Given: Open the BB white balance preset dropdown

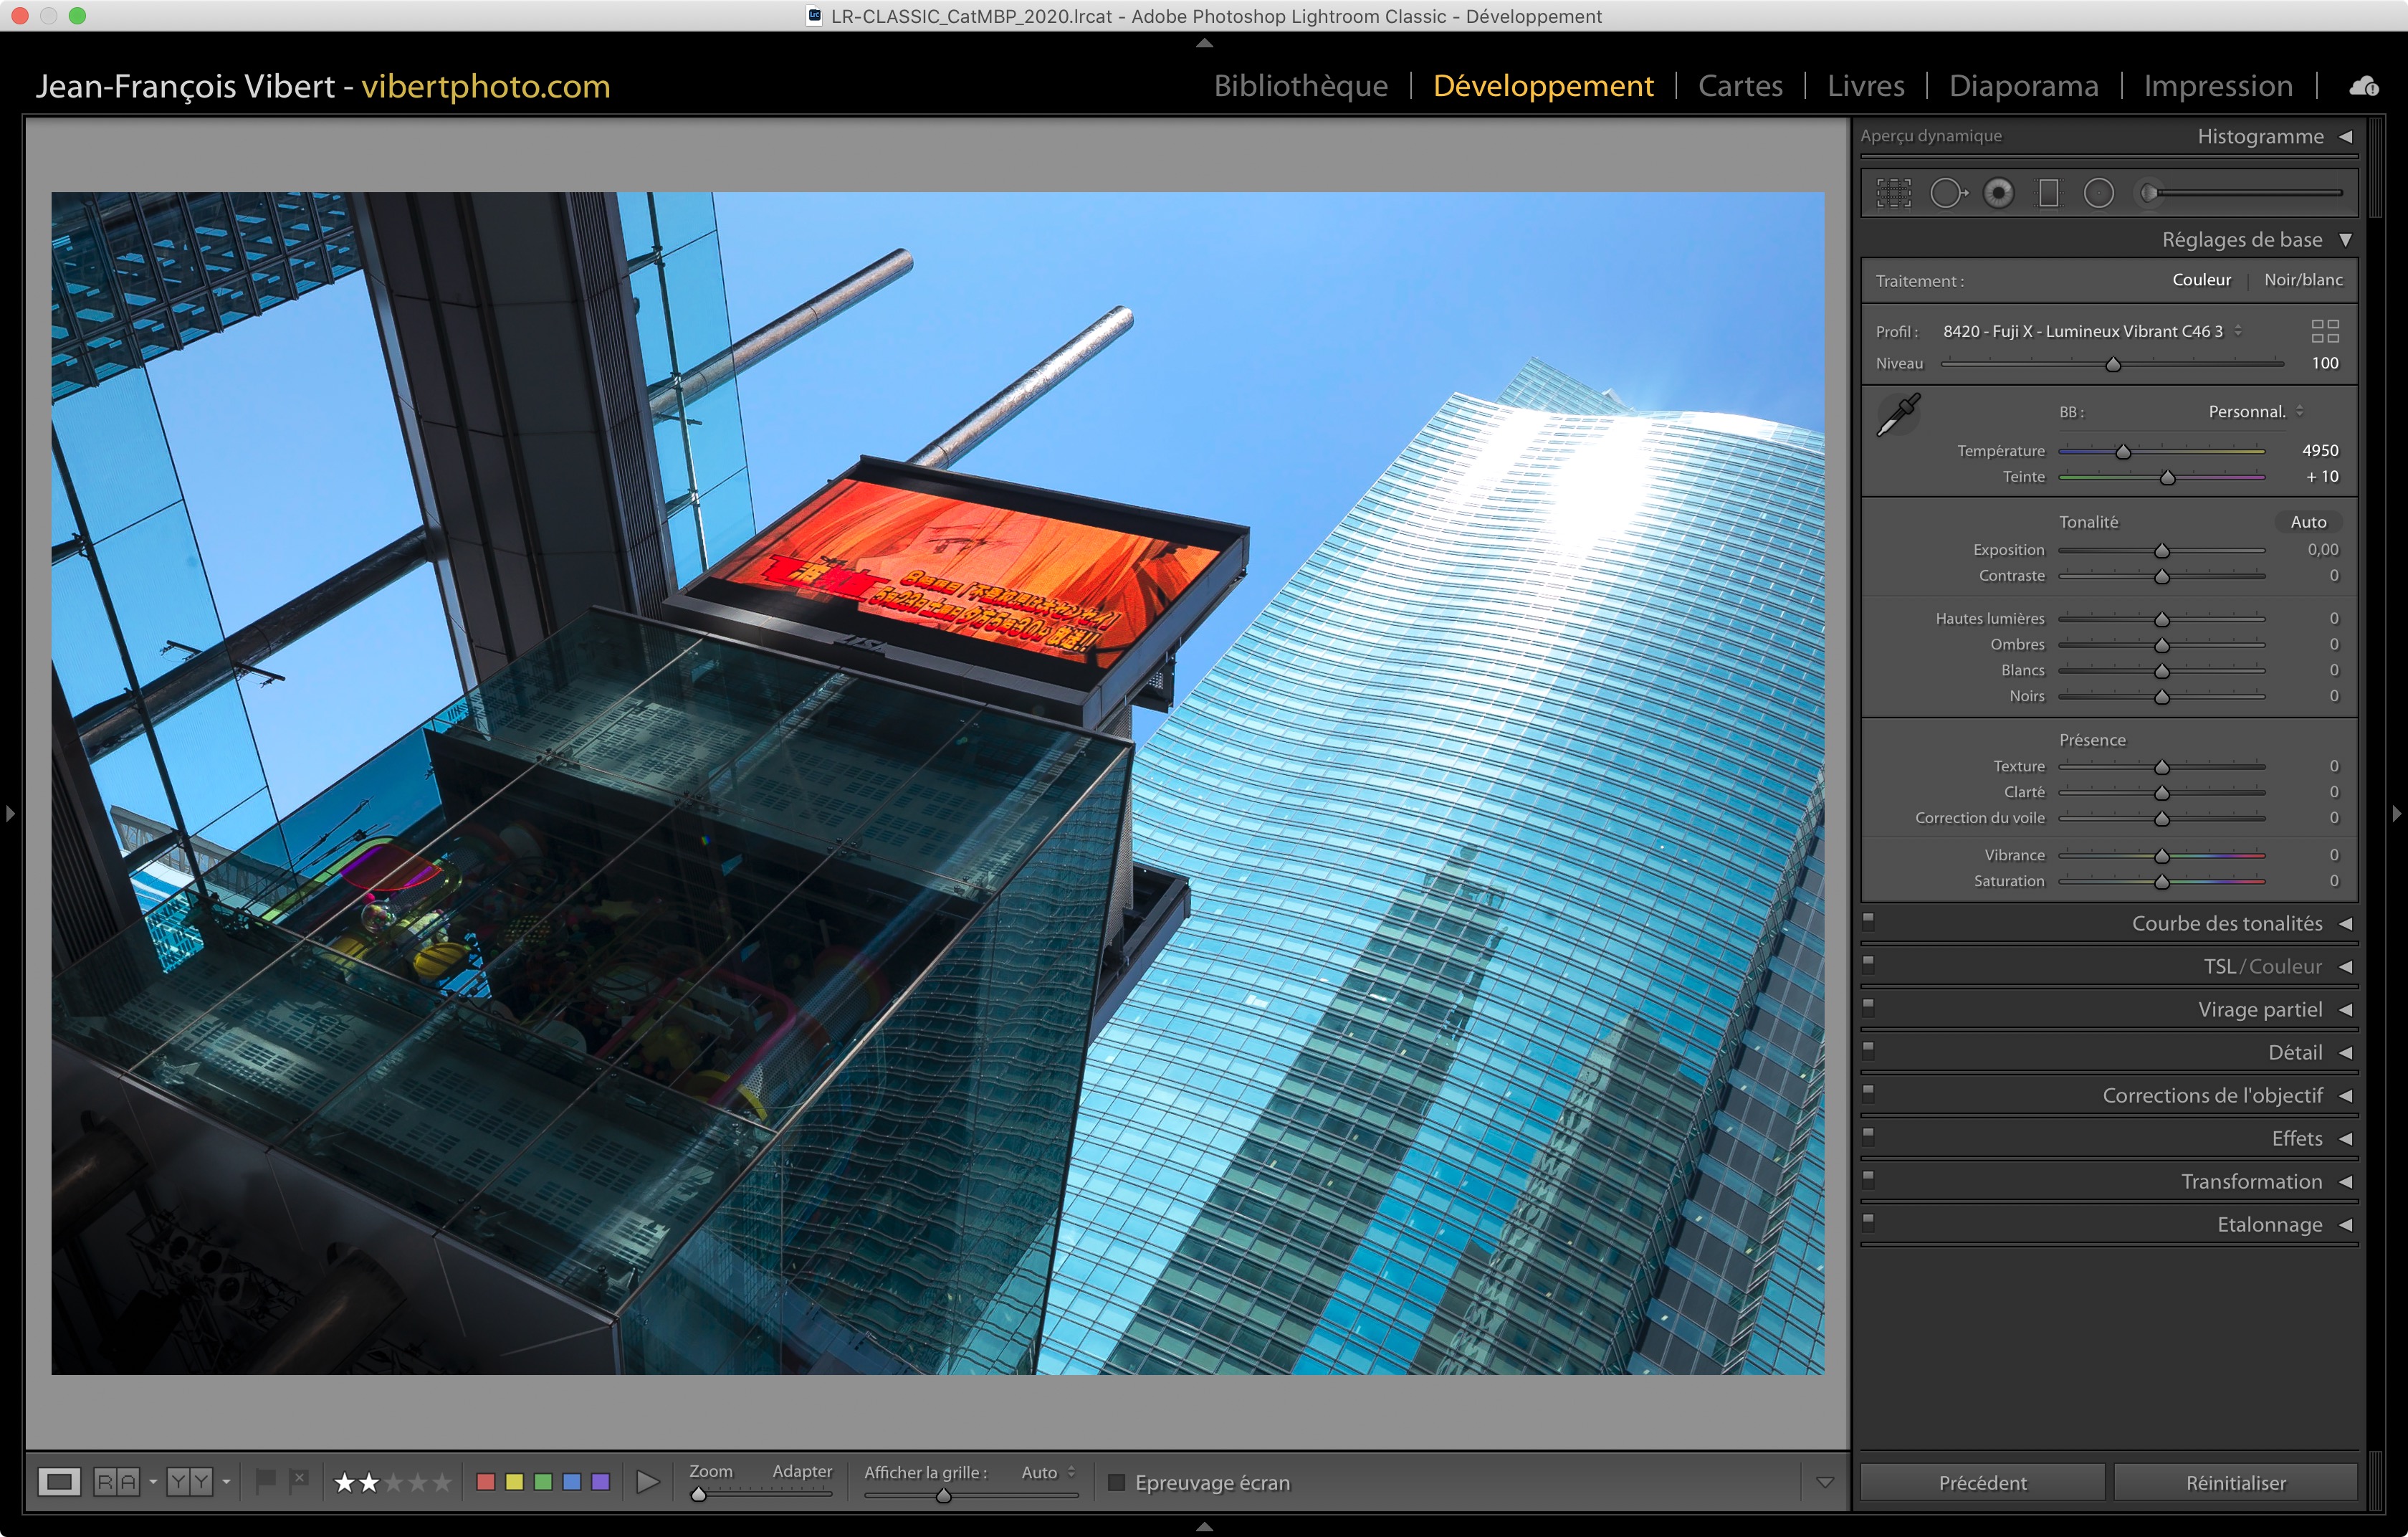Looking at the screenshot, I should point(2254,412).
